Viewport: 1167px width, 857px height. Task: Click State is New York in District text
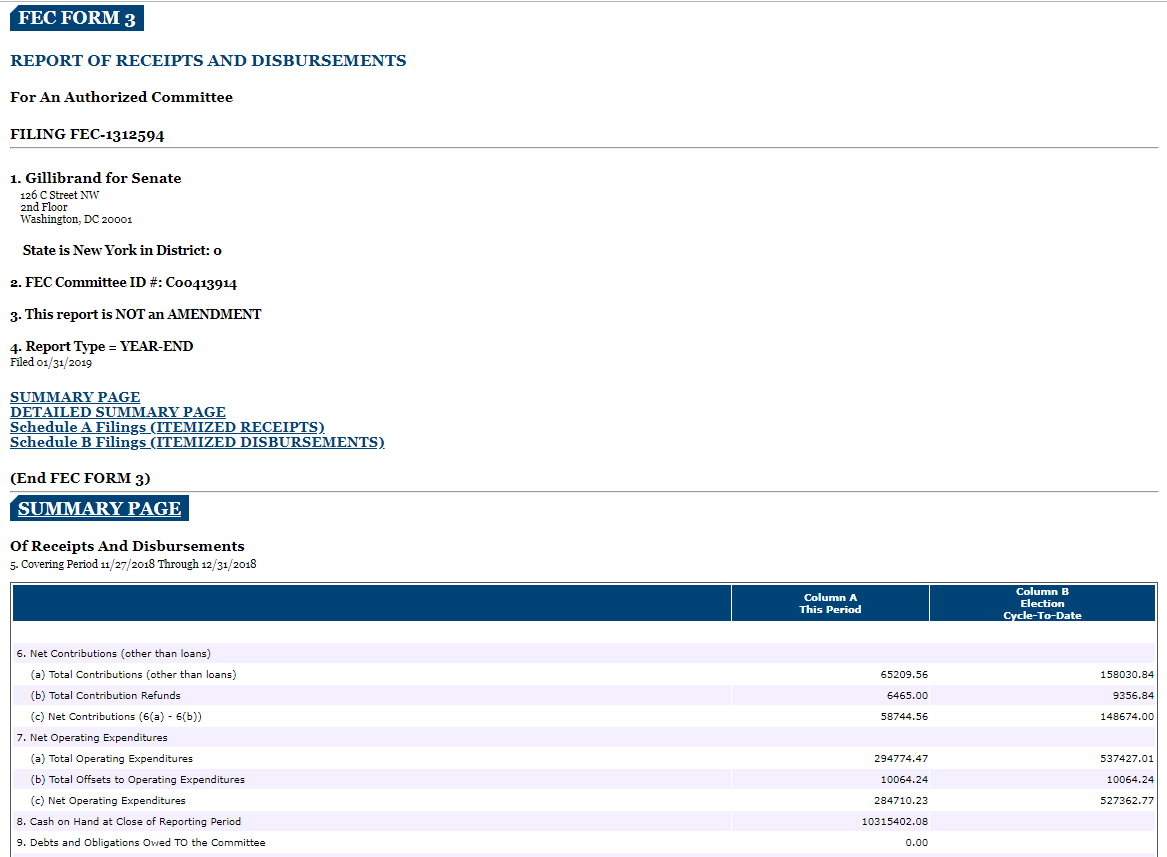pos(122,250)
